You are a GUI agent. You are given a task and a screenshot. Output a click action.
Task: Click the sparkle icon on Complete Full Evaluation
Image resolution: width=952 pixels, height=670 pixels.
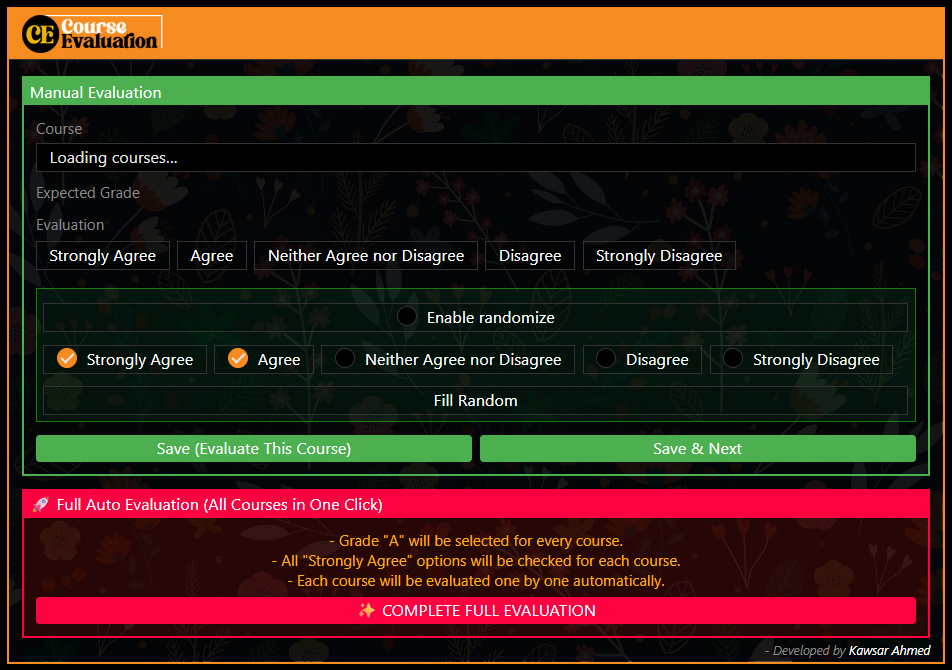tap(366, 610)
